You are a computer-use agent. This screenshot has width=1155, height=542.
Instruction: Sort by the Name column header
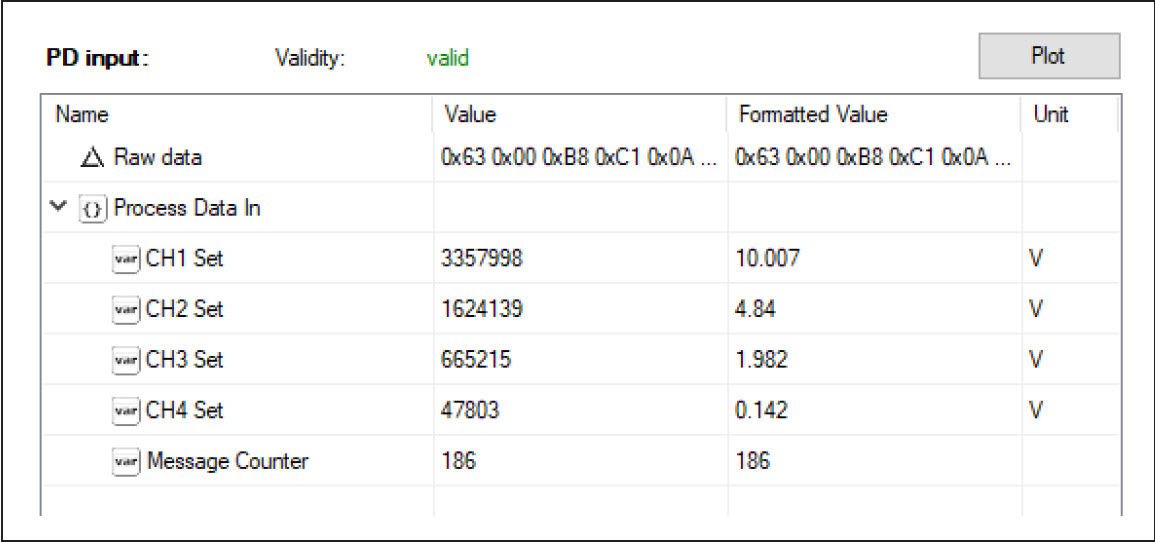(x=236, y=114)
